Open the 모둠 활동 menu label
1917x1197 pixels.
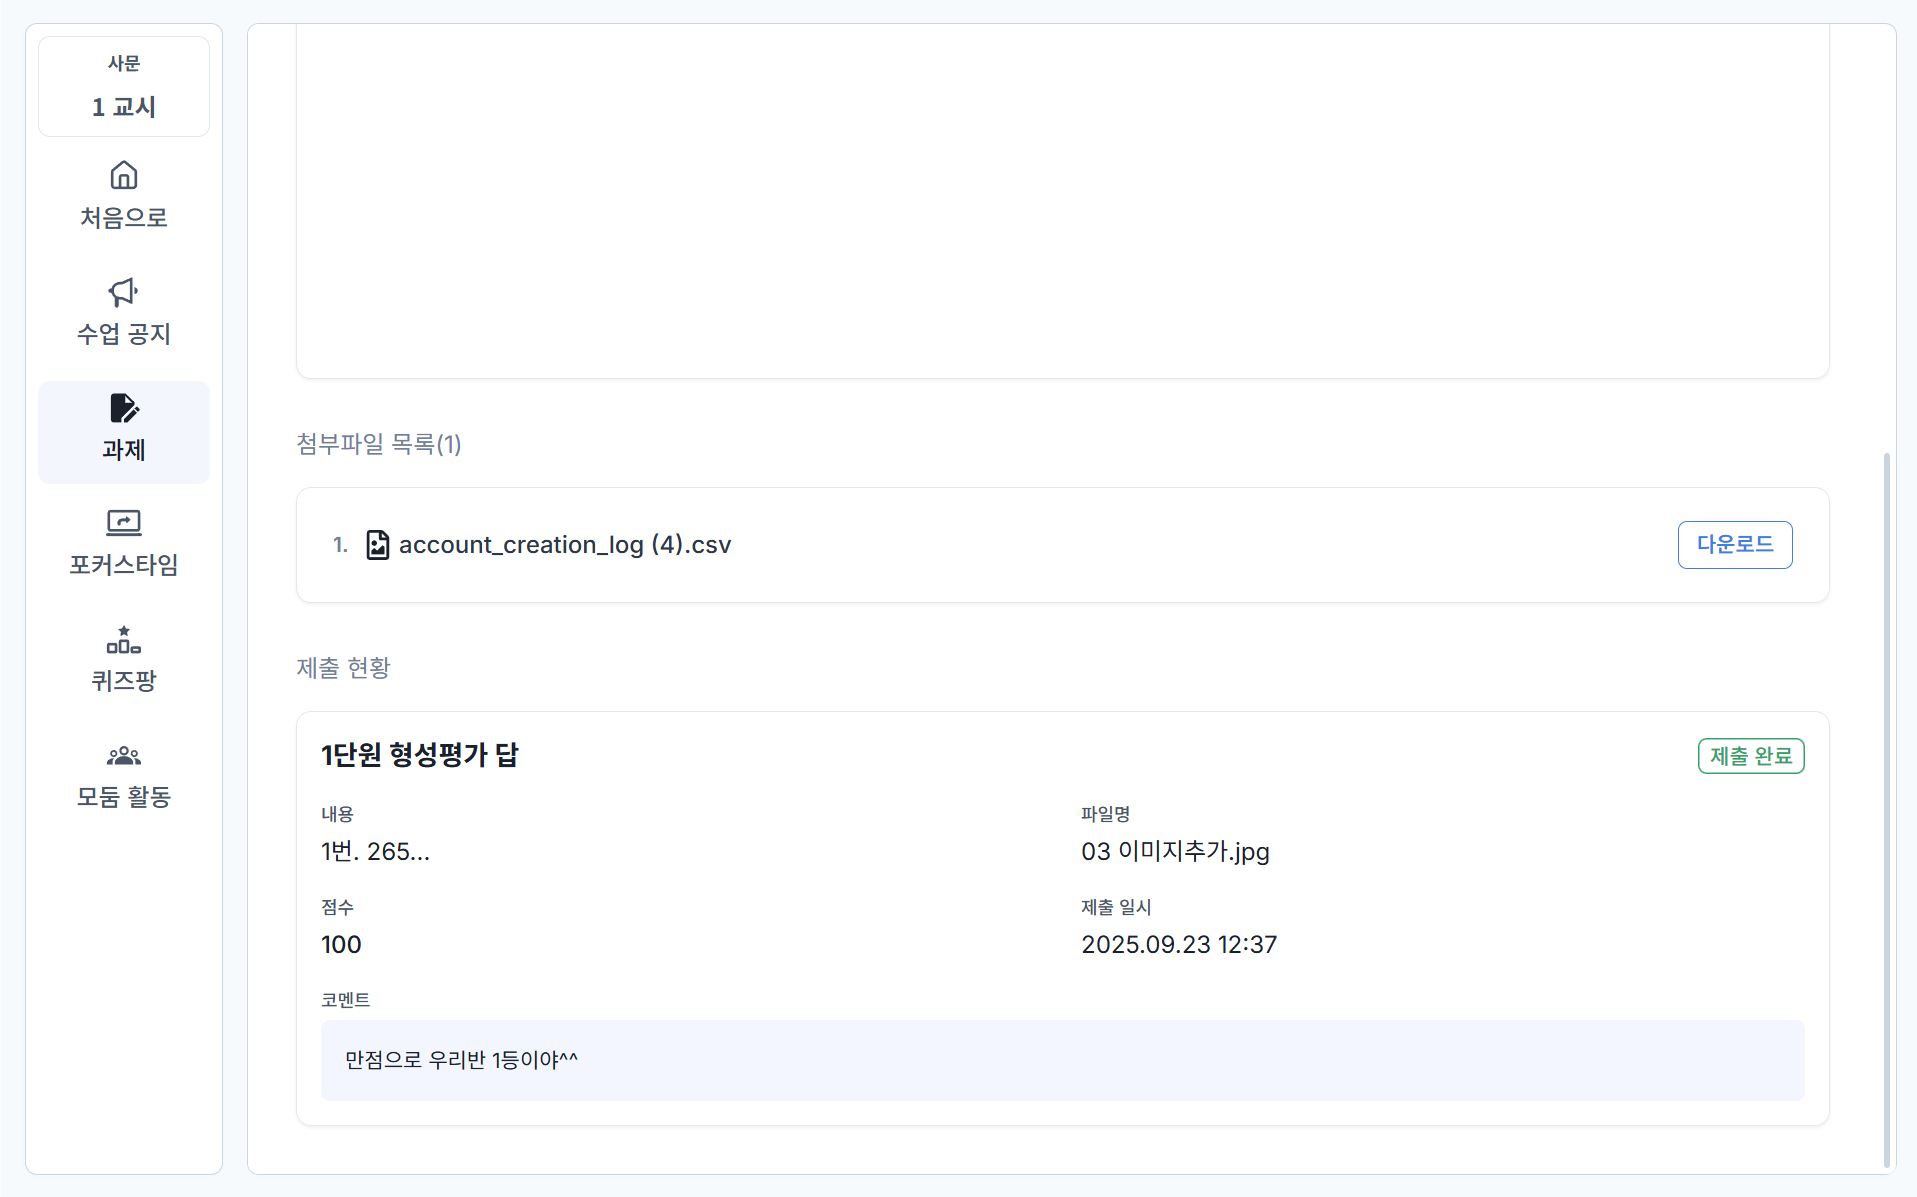(x=124, y=797)
